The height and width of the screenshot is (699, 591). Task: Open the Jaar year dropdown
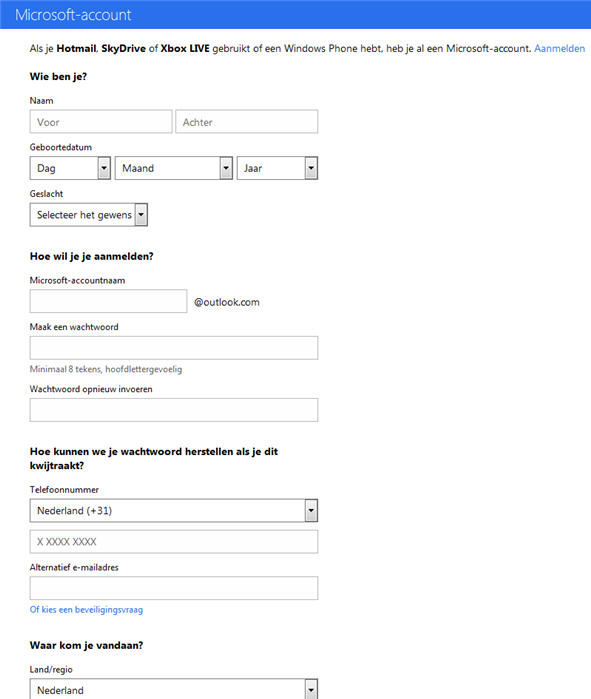pyautogui.click(x=277, y=168)
